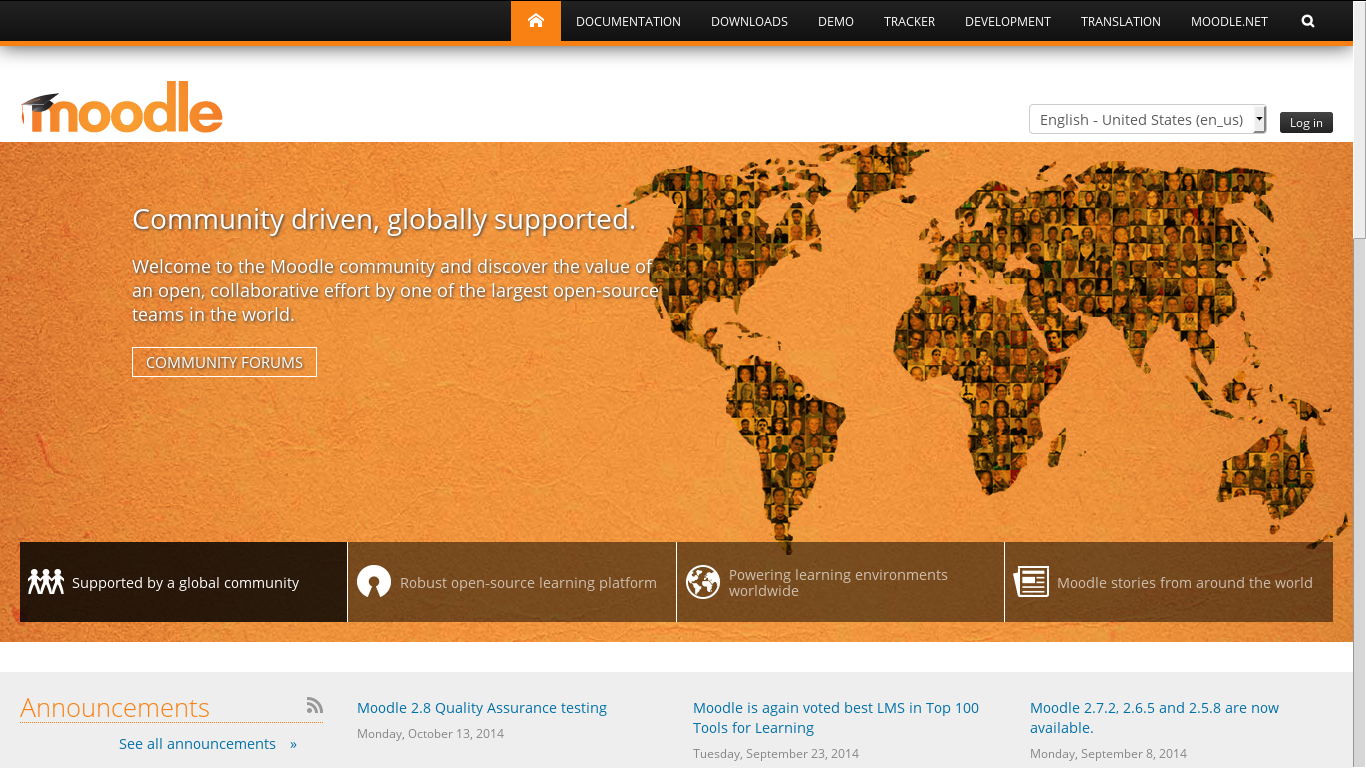This screenshot has width=1366, height=768.
Task: Open 'Moodle 2.8 Quality Assurance testing' announcement
Action: coord(482,708)
